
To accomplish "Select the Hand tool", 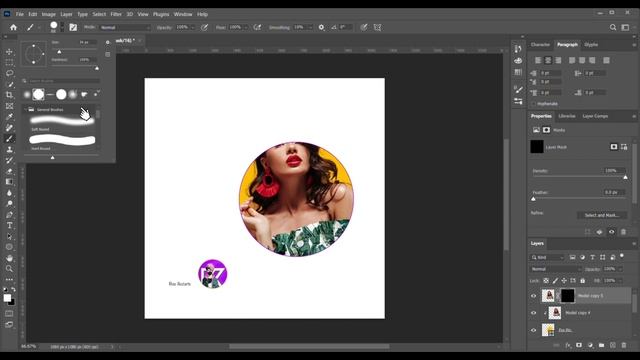I will tap(9, 258).
